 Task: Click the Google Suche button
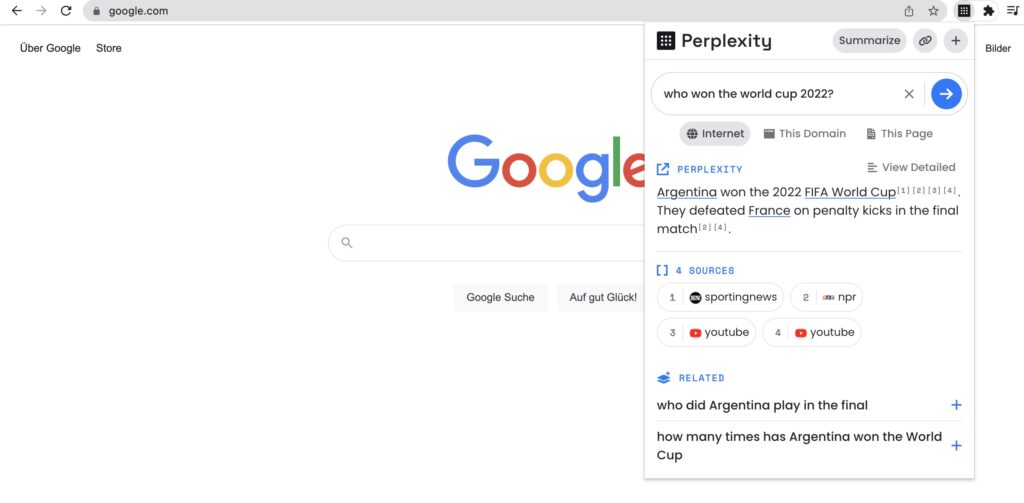pos(500,297)
